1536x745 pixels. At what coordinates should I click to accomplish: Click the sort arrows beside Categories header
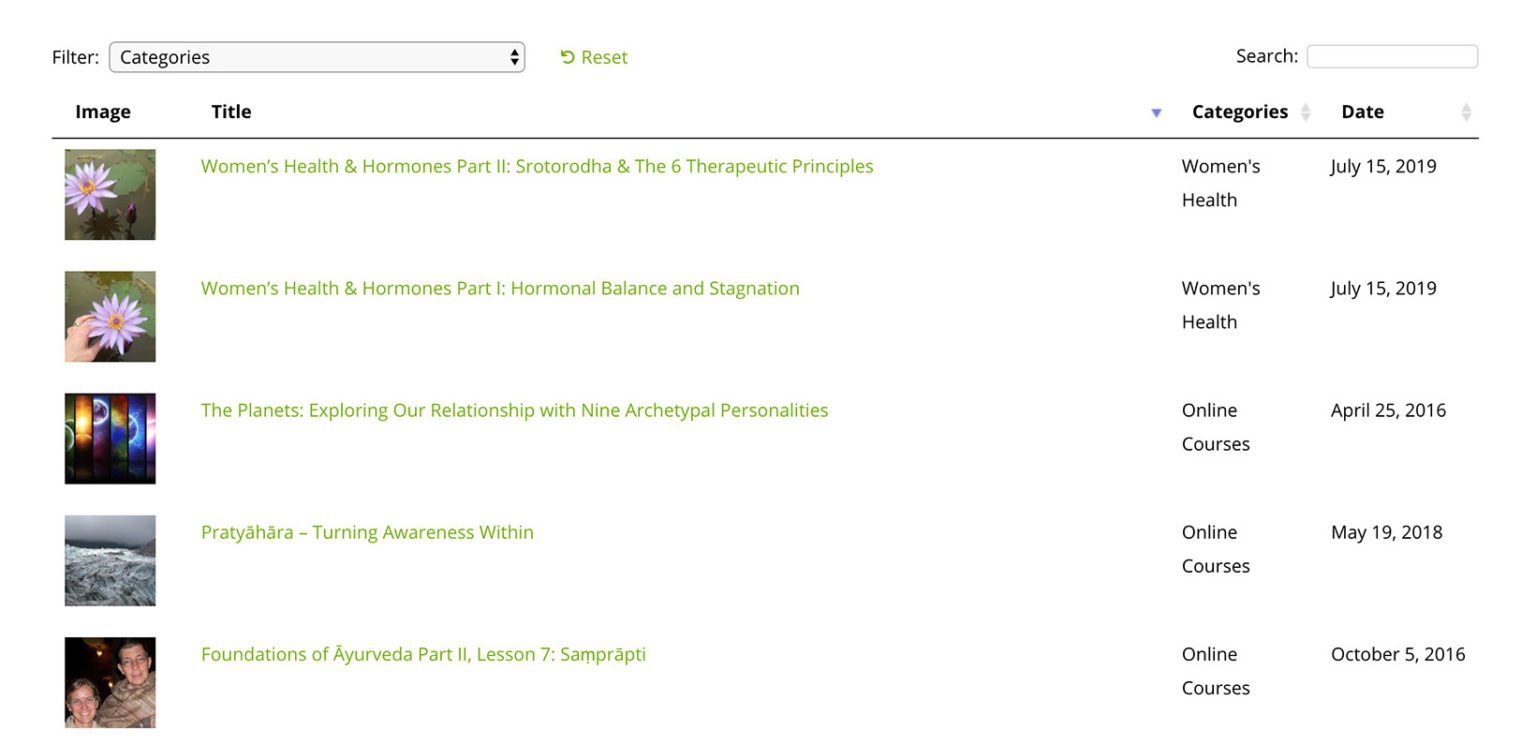pyautogui.click(x=1308, y=113)
